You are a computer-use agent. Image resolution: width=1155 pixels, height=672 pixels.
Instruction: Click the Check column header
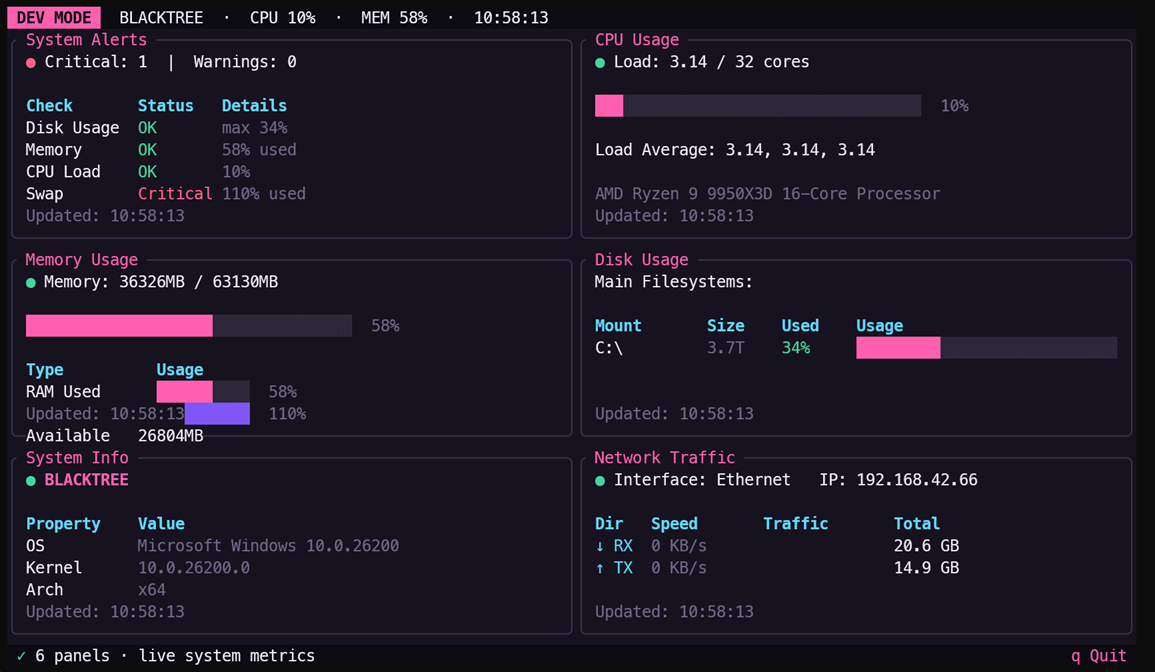[49, 106]
